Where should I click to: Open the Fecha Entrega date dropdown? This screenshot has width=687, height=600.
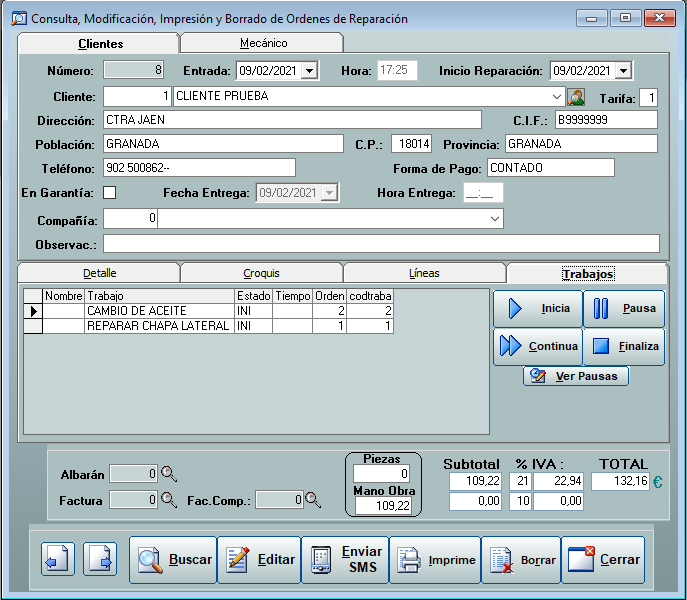click(x=329, y=192)
